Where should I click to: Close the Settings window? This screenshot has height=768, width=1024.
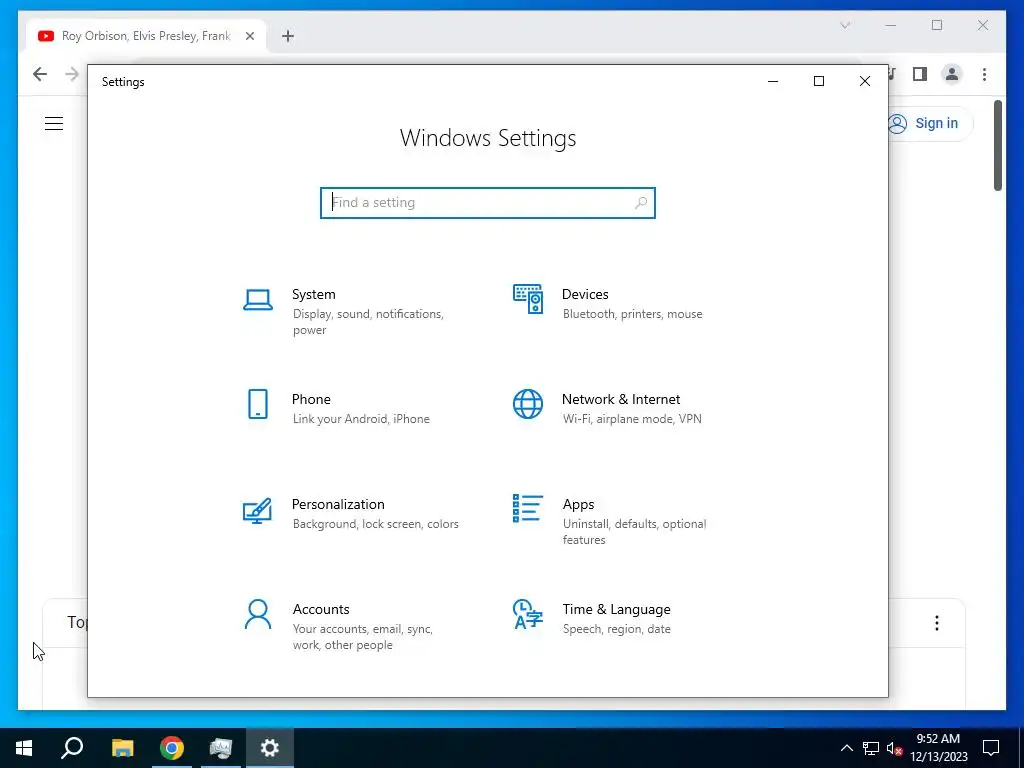pos(865,82)
